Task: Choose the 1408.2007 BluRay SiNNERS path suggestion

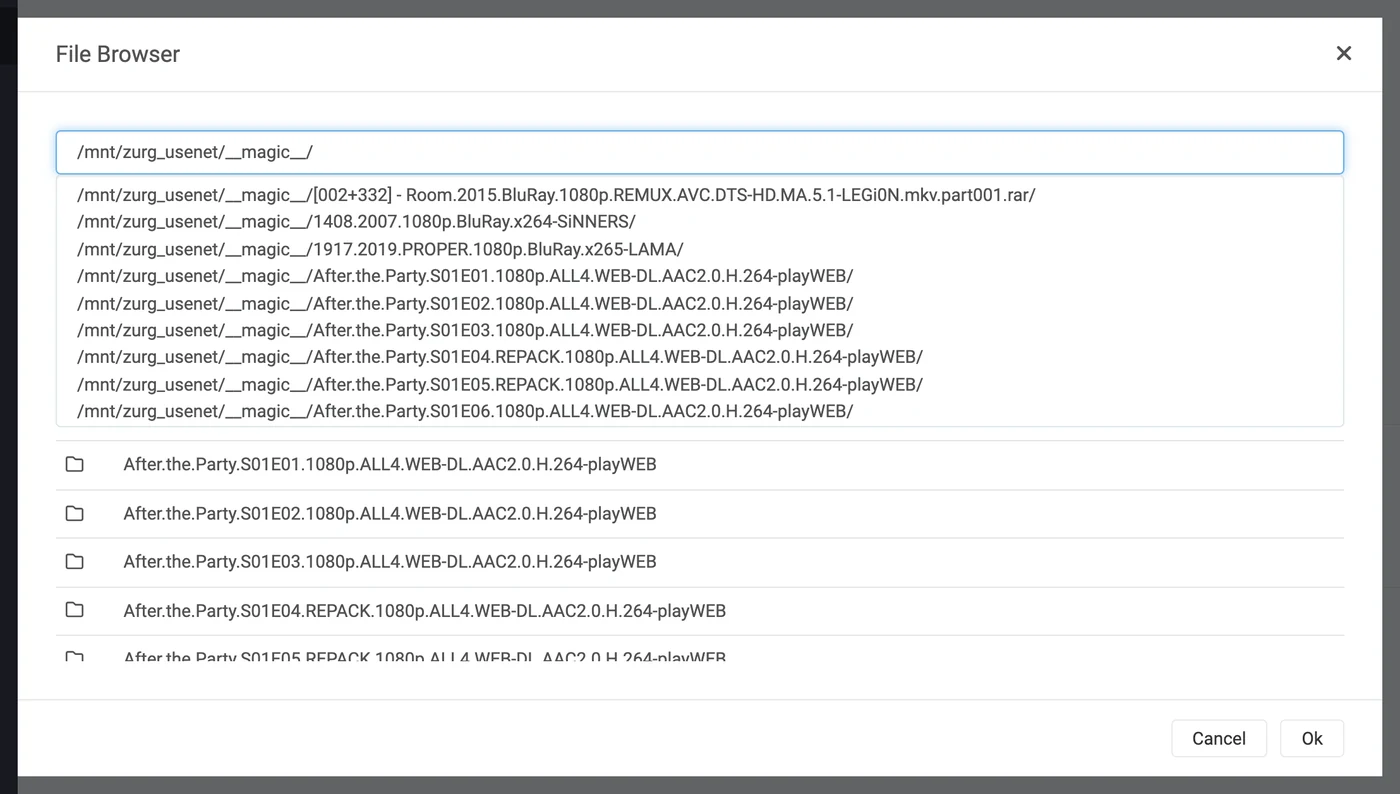Action: tap(700, 222)
